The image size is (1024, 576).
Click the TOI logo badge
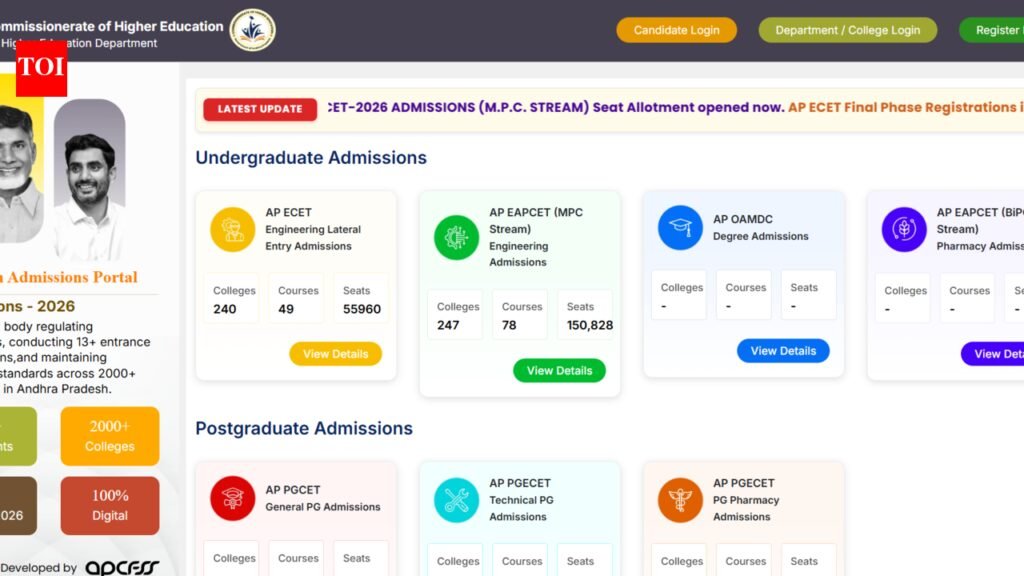coord(41,68)
